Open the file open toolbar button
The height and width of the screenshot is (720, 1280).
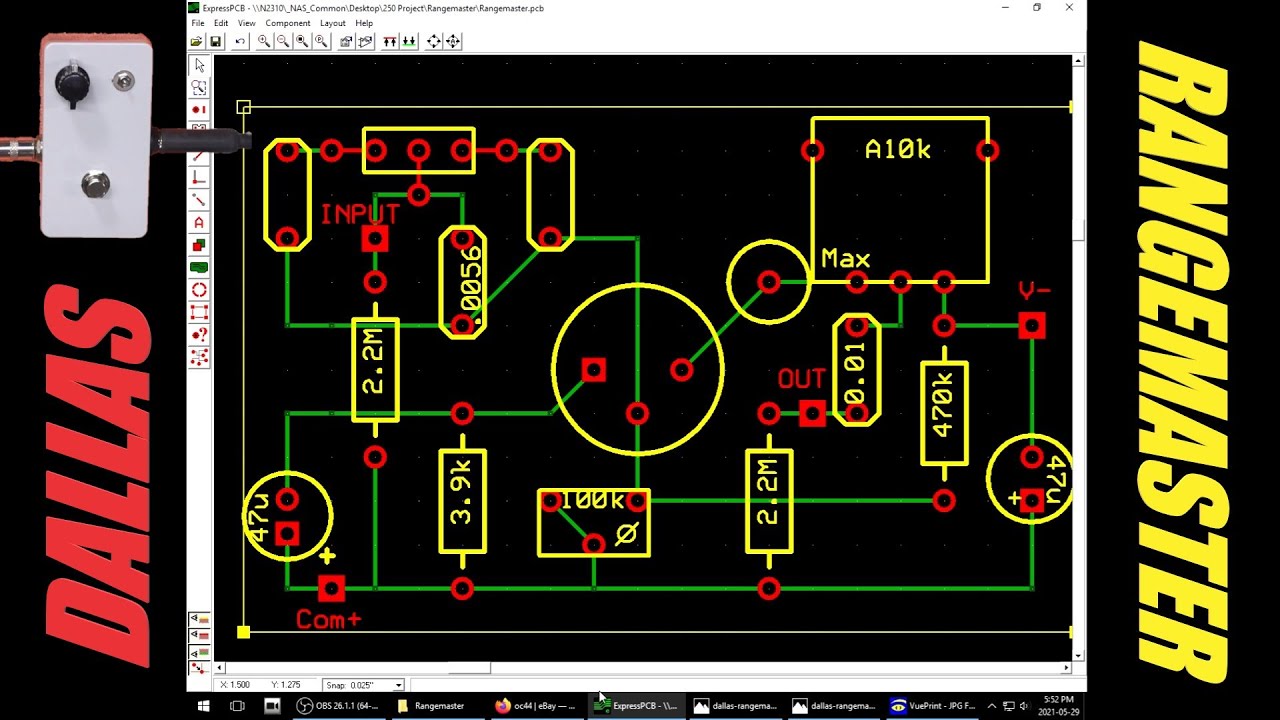coord(196,41)
